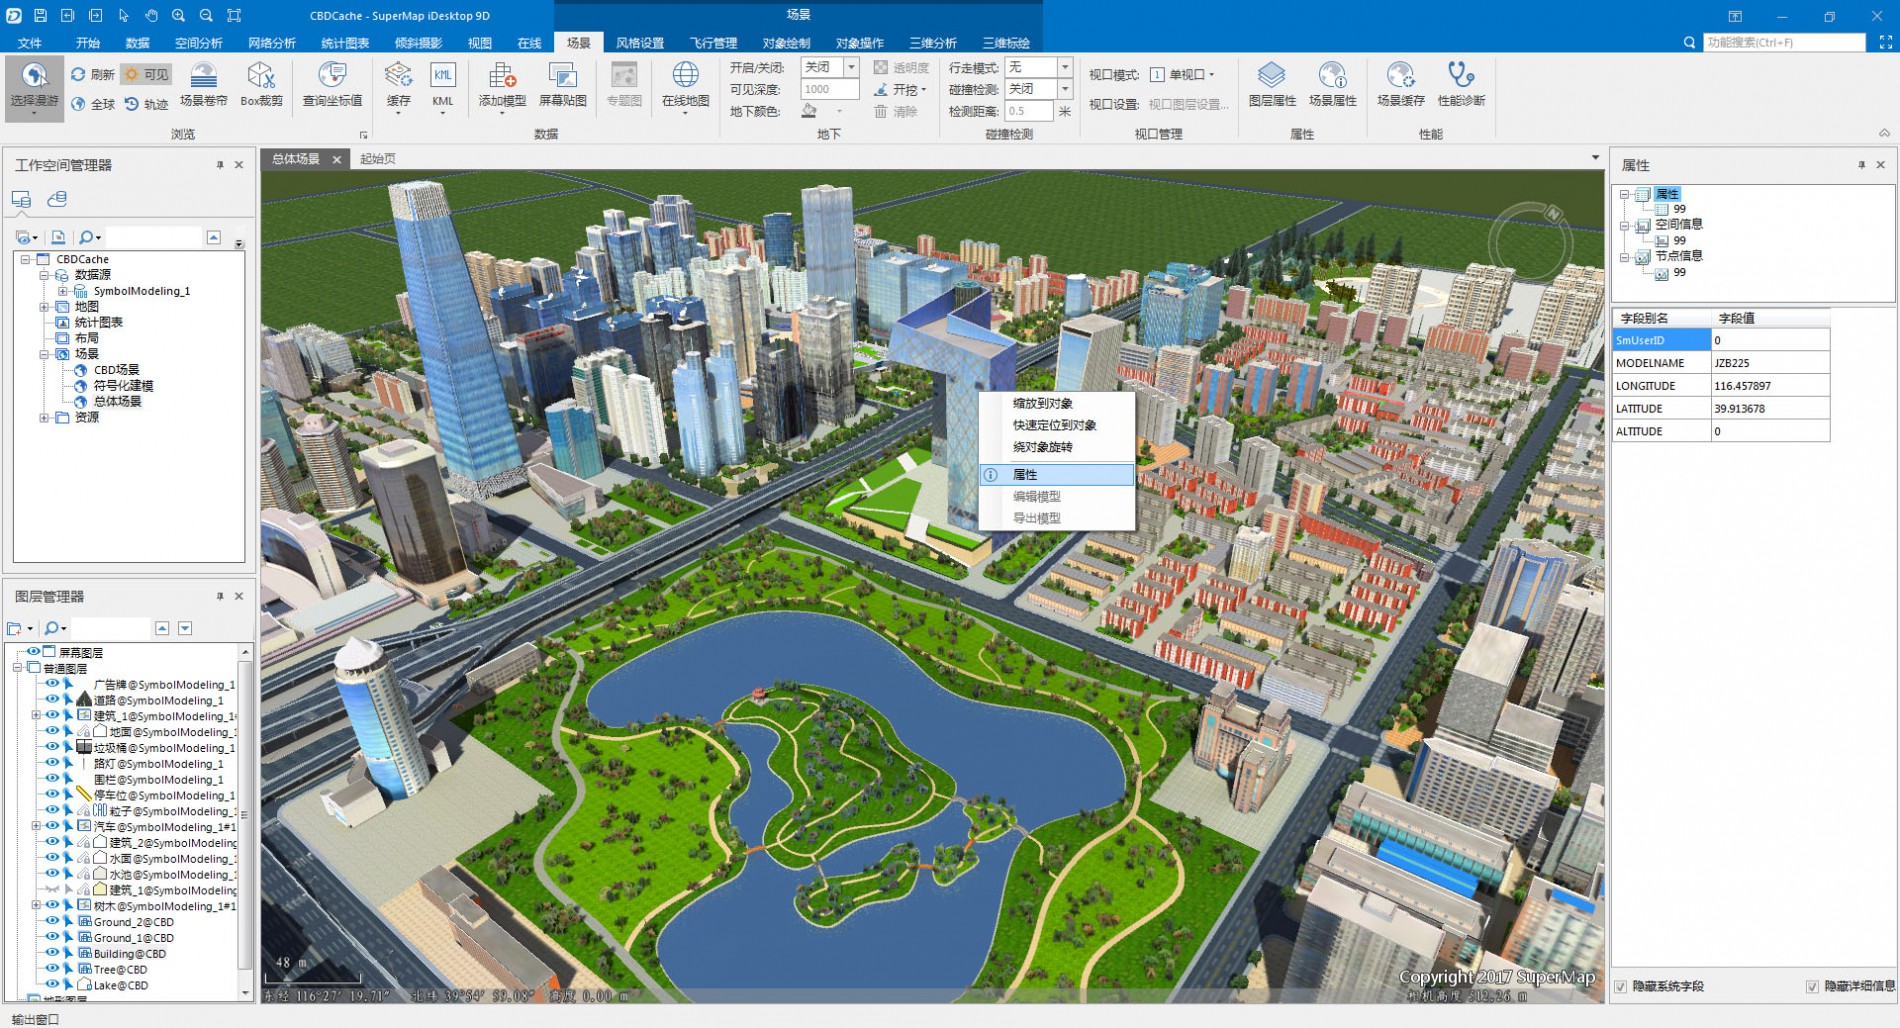Toggle the 隐藏系统字段 checkbox

pos(1621,986)
